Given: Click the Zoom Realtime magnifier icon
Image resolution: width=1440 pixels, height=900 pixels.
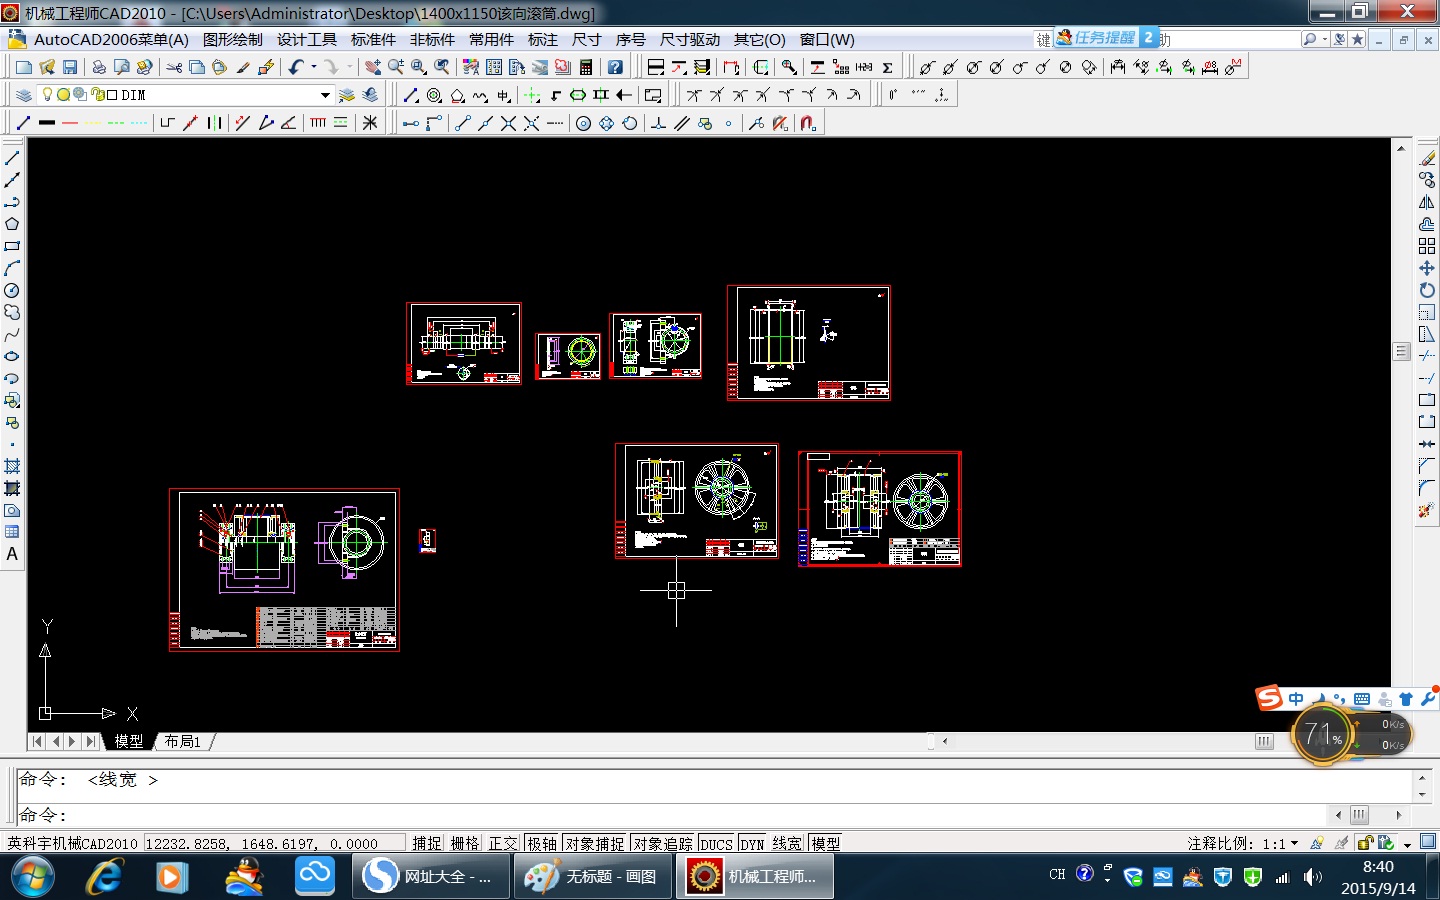Looking at the screenshot, I should [396, 67].
